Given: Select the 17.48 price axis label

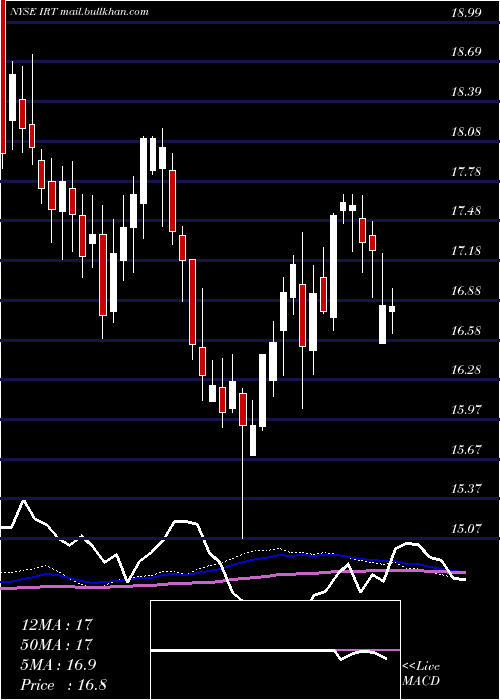Looking at the screenshot, I should point(466,211).
